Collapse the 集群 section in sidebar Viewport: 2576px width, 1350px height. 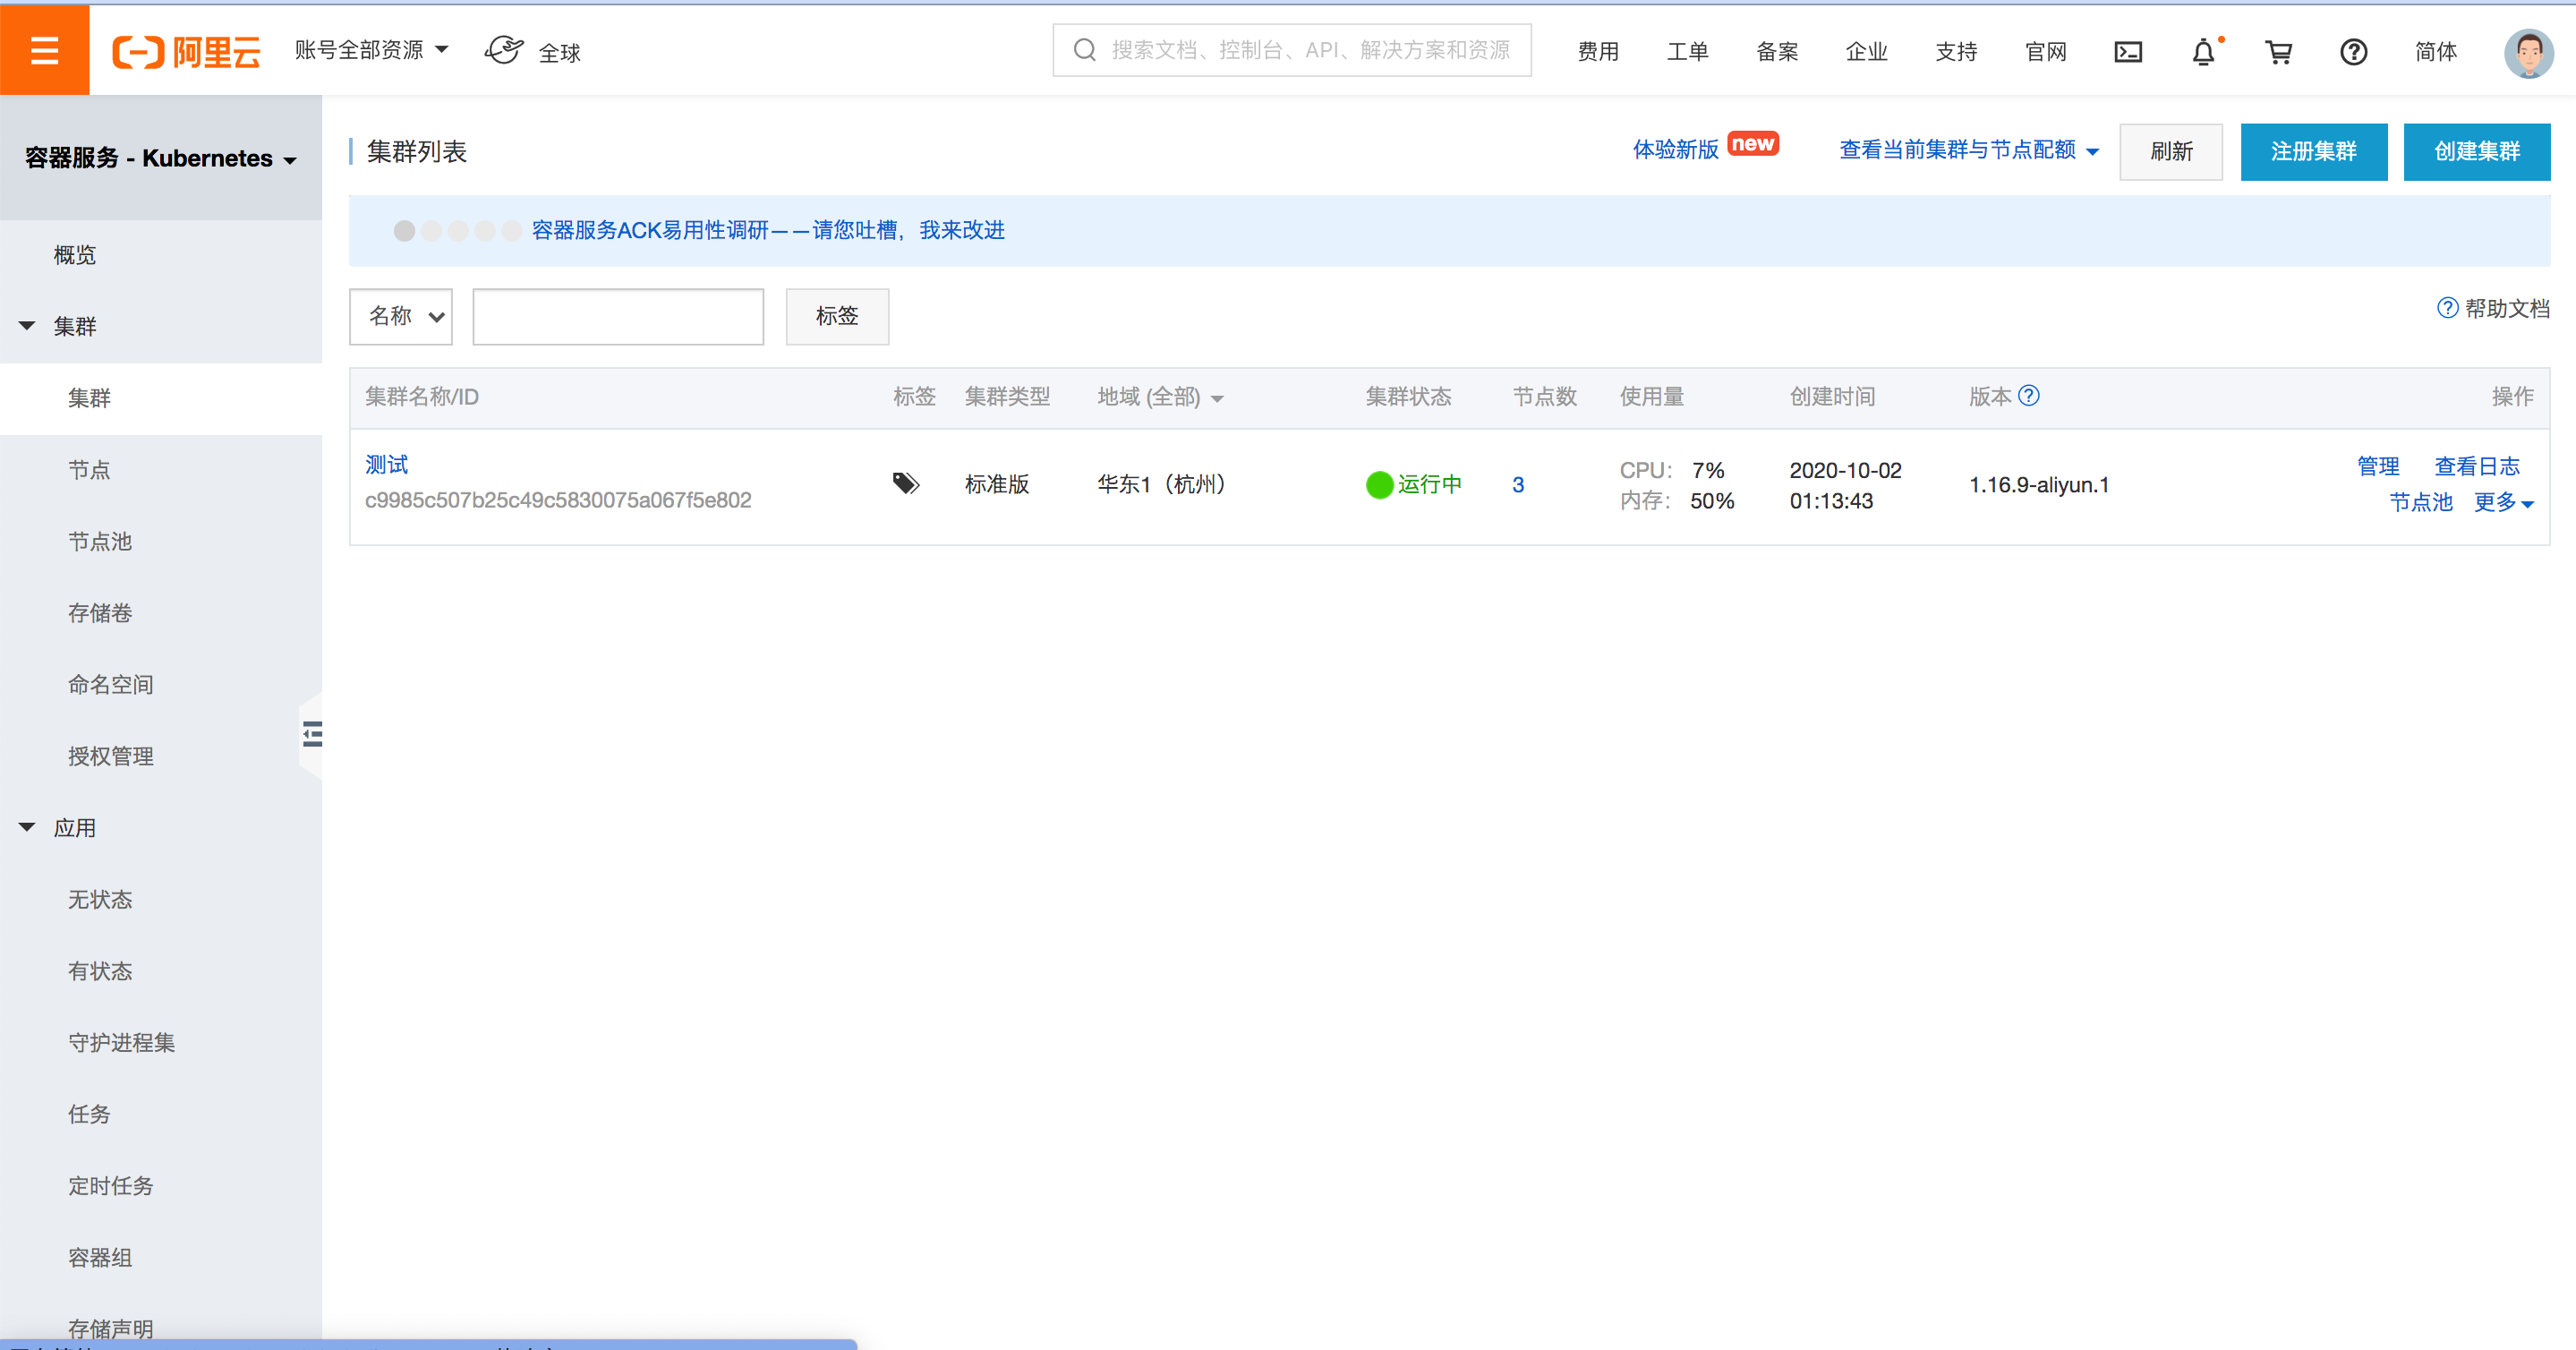(27, 326)
